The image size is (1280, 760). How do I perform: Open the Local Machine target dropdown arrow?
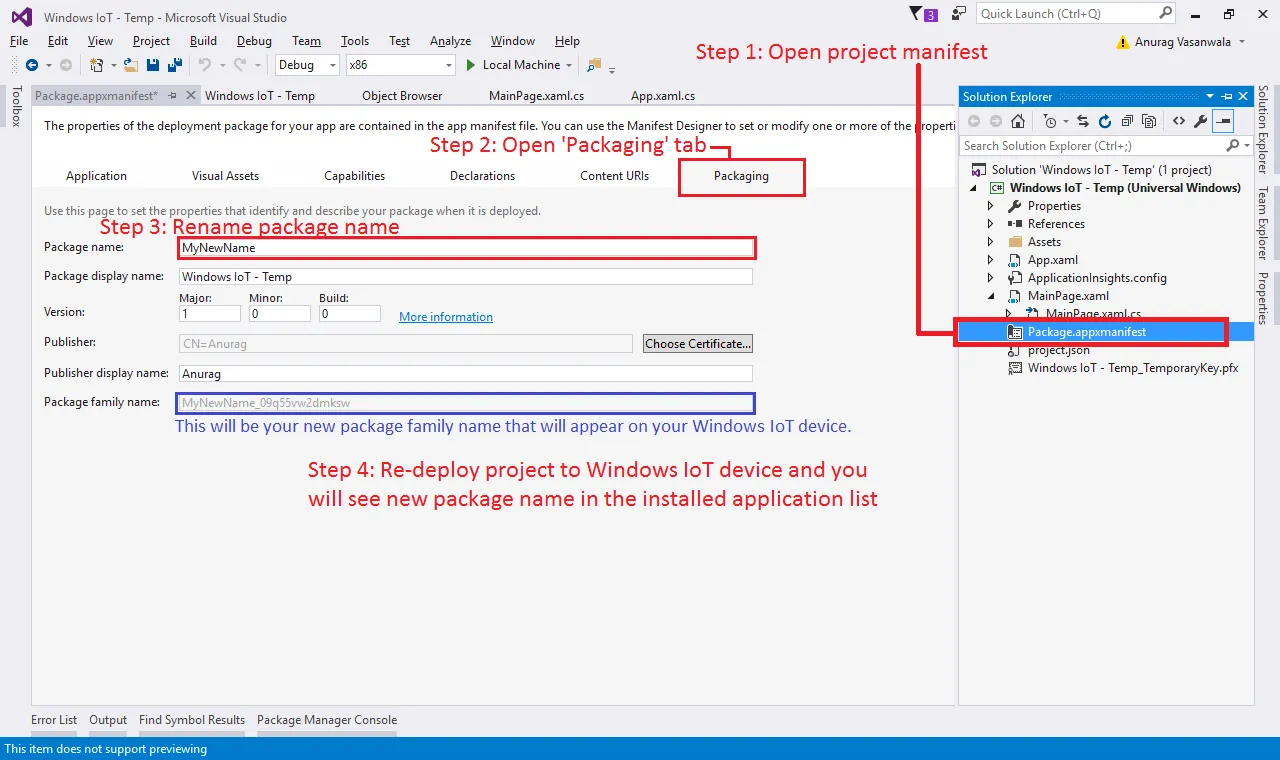(x=569, y=65)
